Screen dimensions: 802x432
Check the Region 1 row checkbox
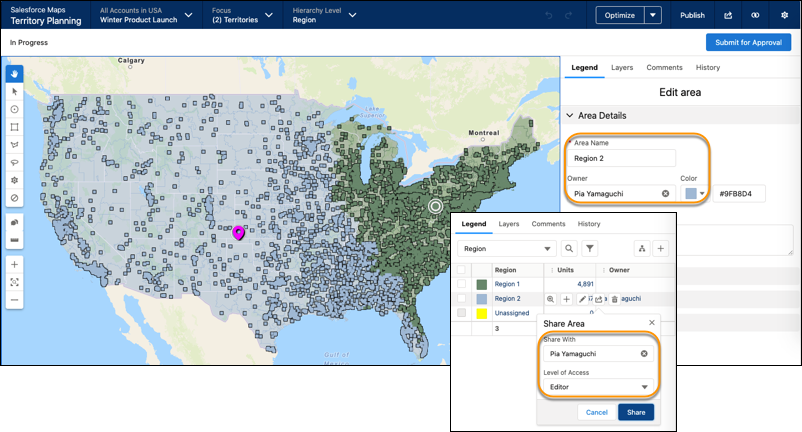point(461,284)
